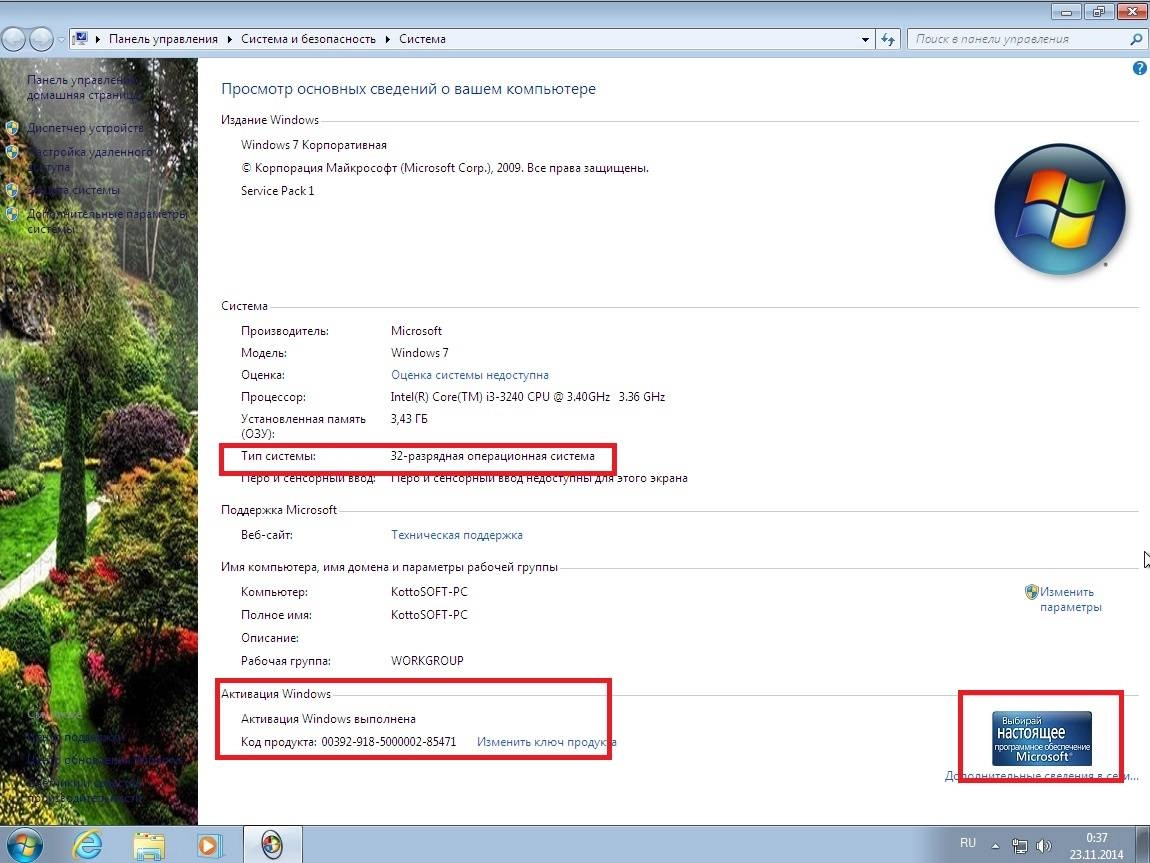Close the System window
Screen dimensions: 1150x863
tap(1132, 11)
